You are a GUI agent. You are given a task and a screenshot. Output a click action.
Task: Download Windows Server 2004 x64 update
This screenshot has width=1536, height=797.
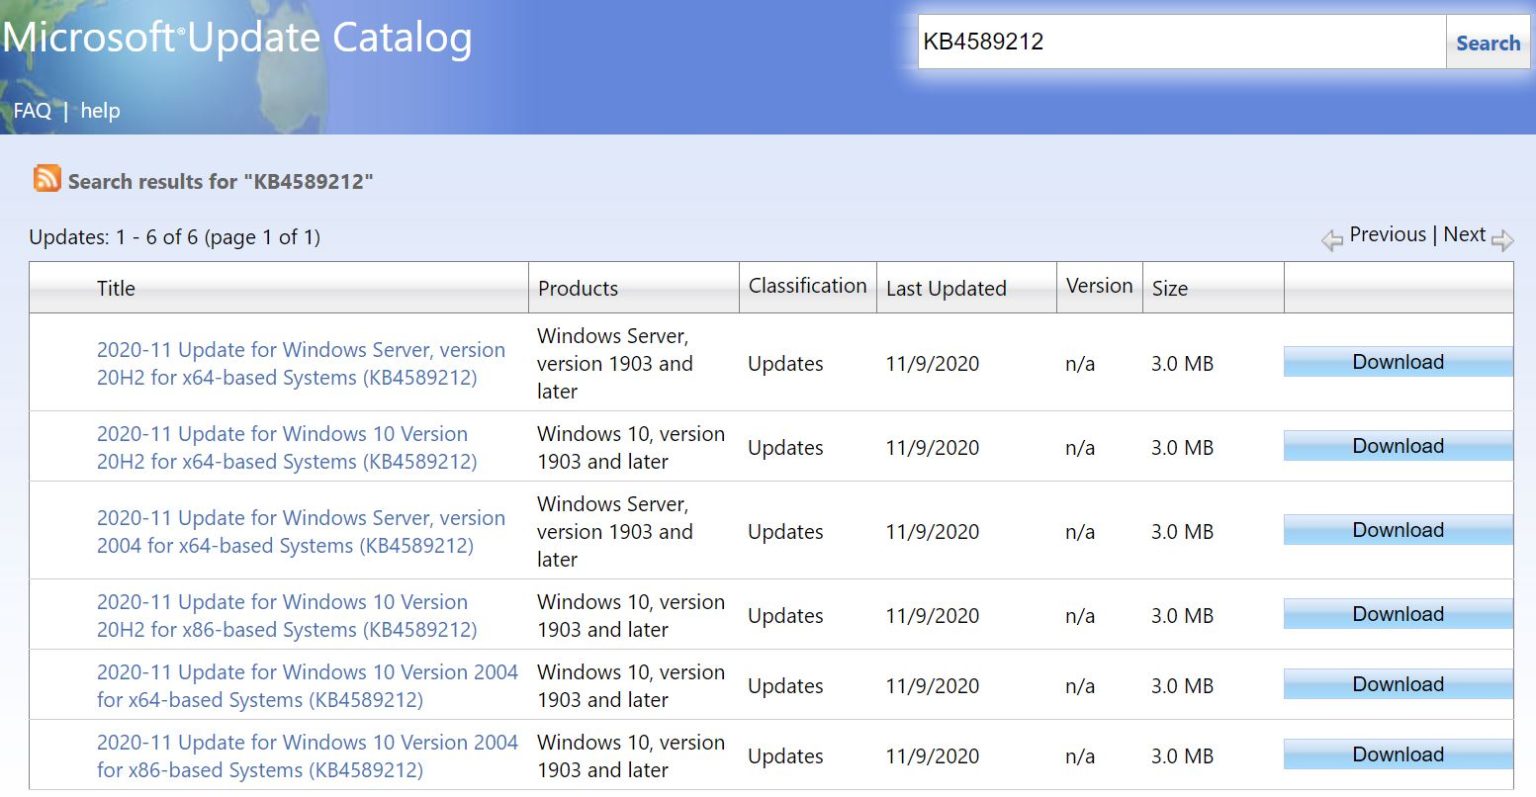tap(1397, 530)
